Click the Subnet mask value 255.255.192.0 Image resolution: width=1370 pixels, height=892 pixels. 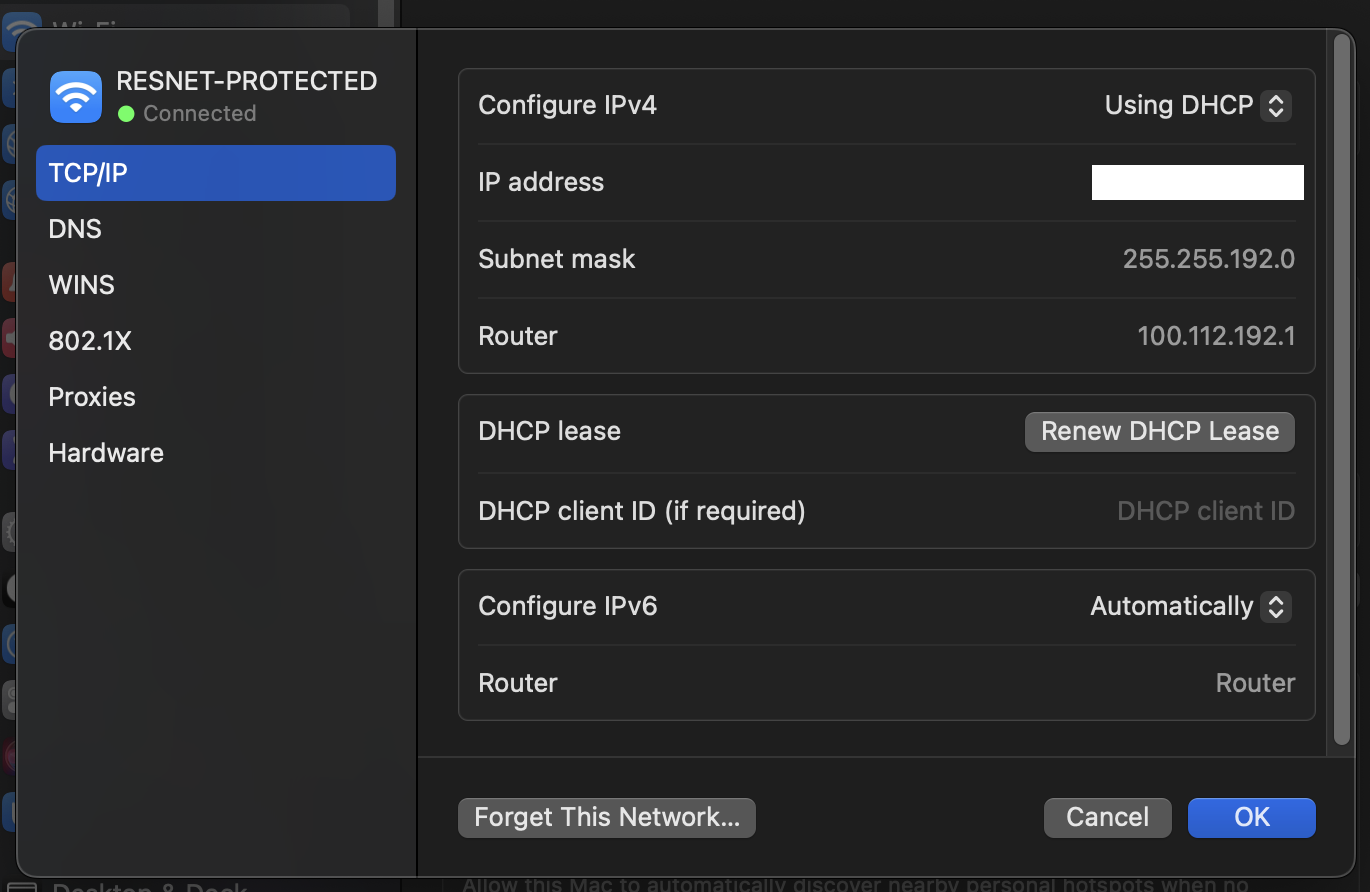pyautogui.click(x=1208, y=258)
